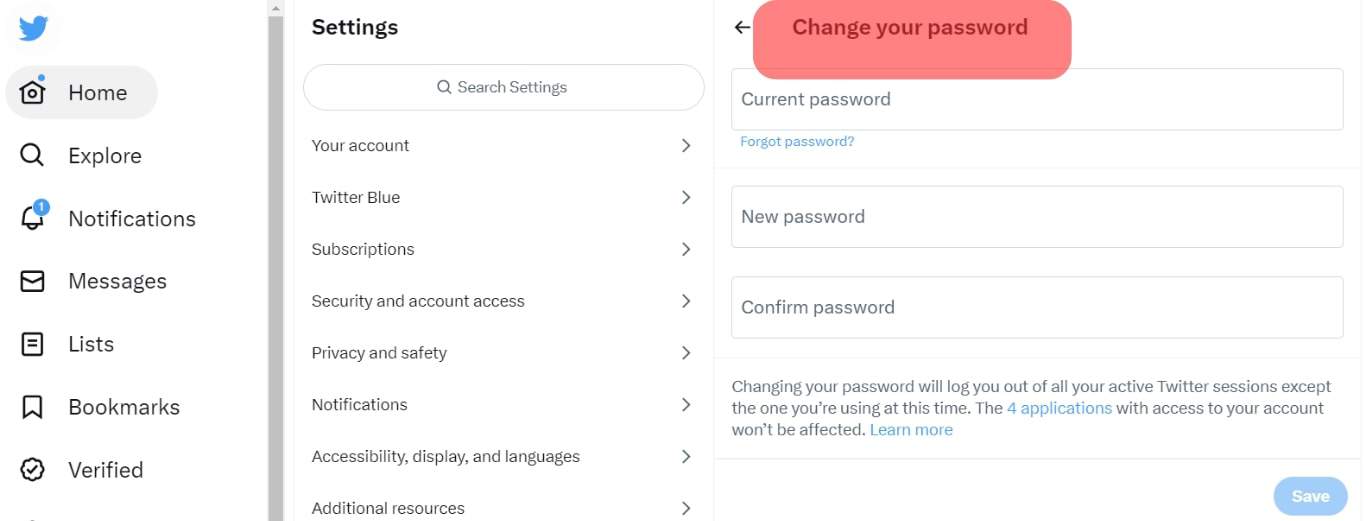1366x521 pixels.
Task: Expand the Your account chevron
Action: (x=686, y=146)
